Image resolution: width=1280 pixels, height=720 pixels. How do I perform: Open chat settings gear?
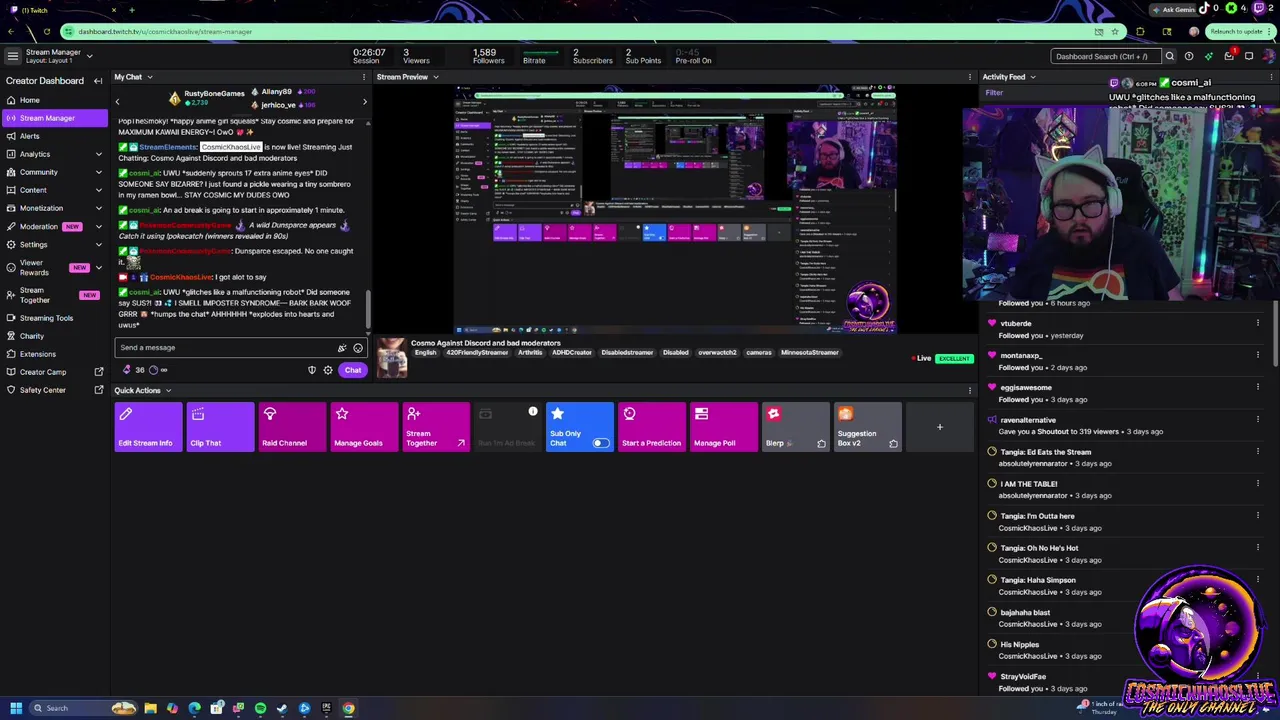(328, 370)
